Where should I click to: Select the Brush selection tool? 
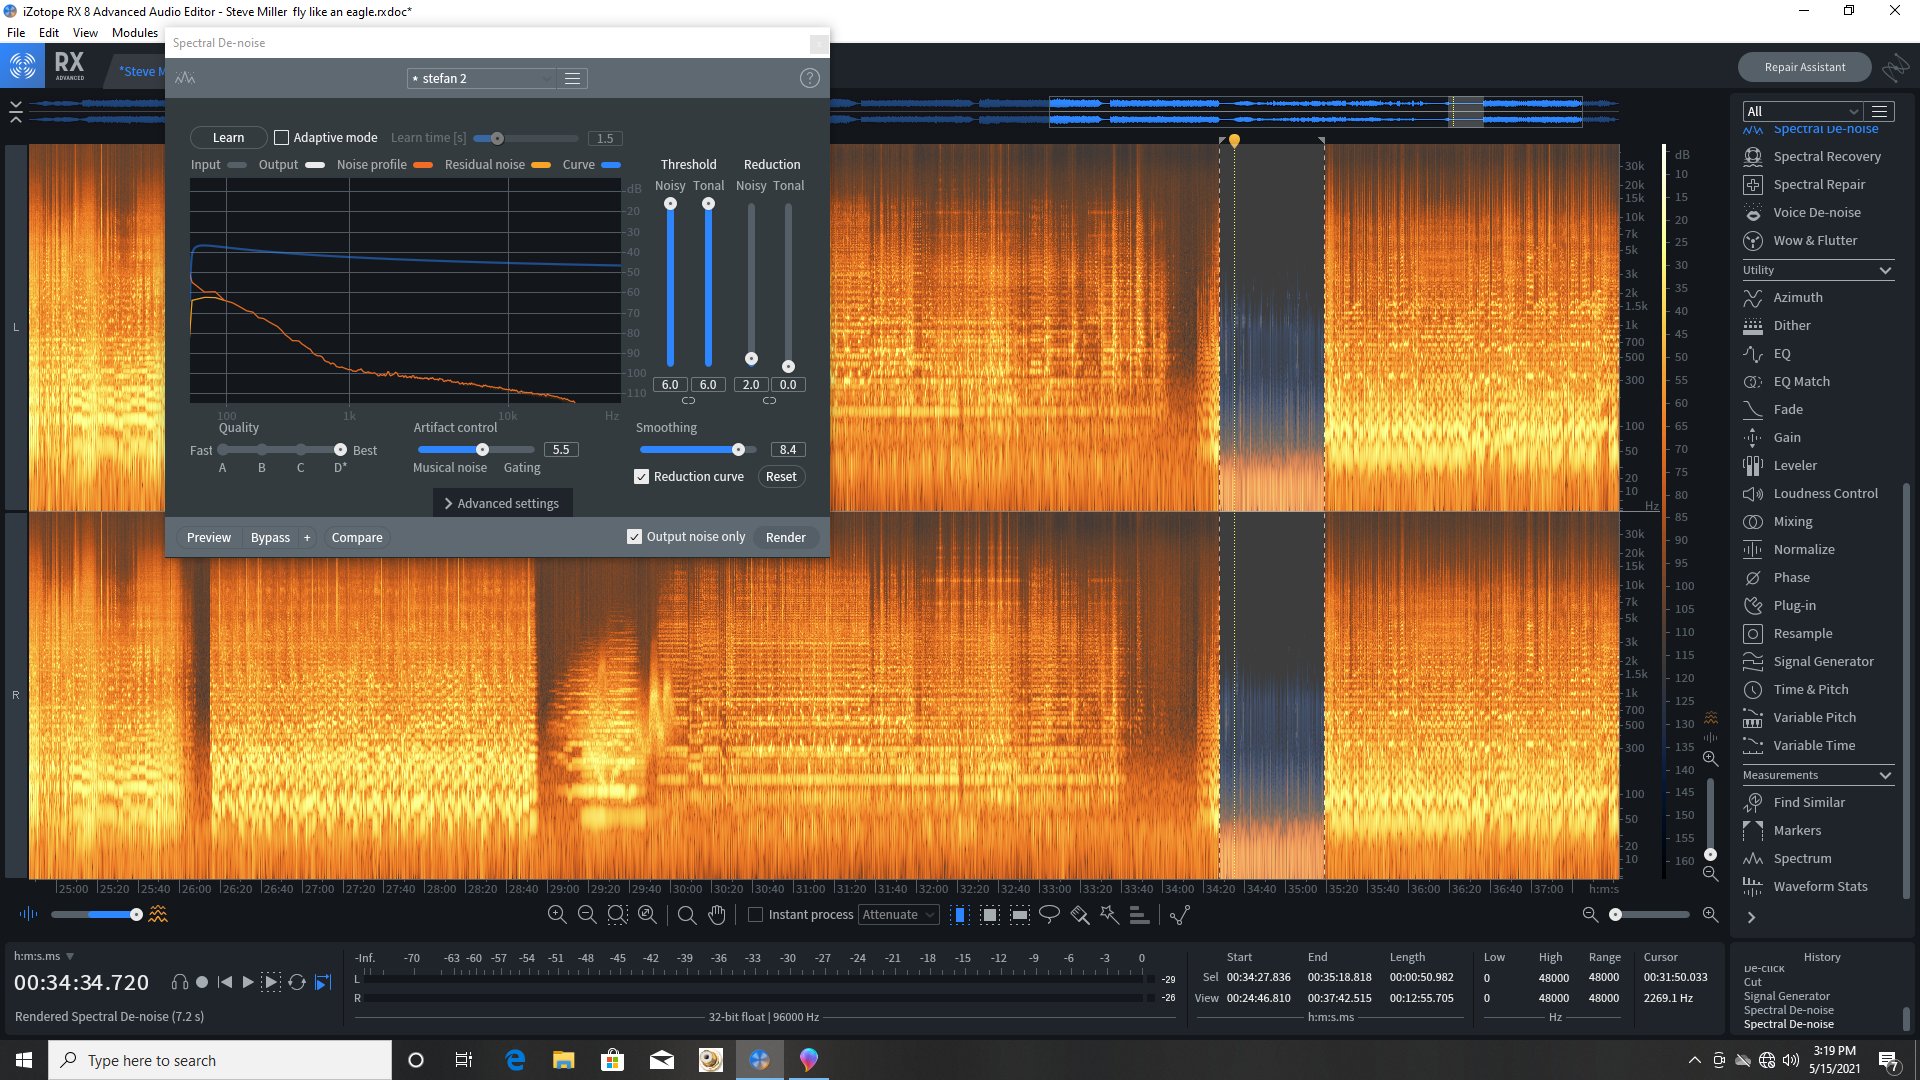(1079, 914)
